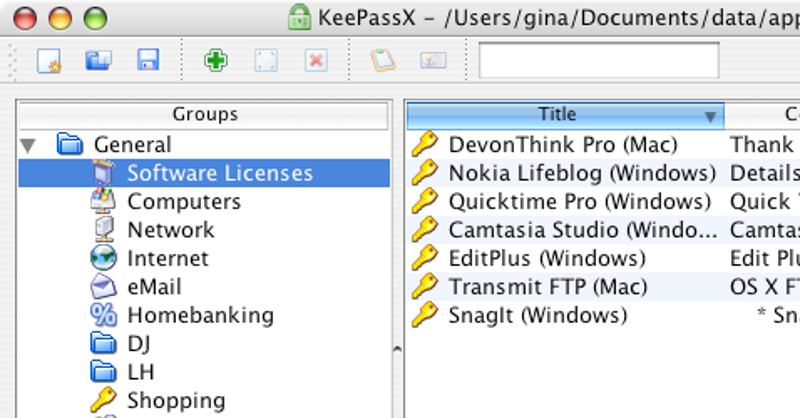Open the Internet group
800x418 pixels.
point(167,258)
